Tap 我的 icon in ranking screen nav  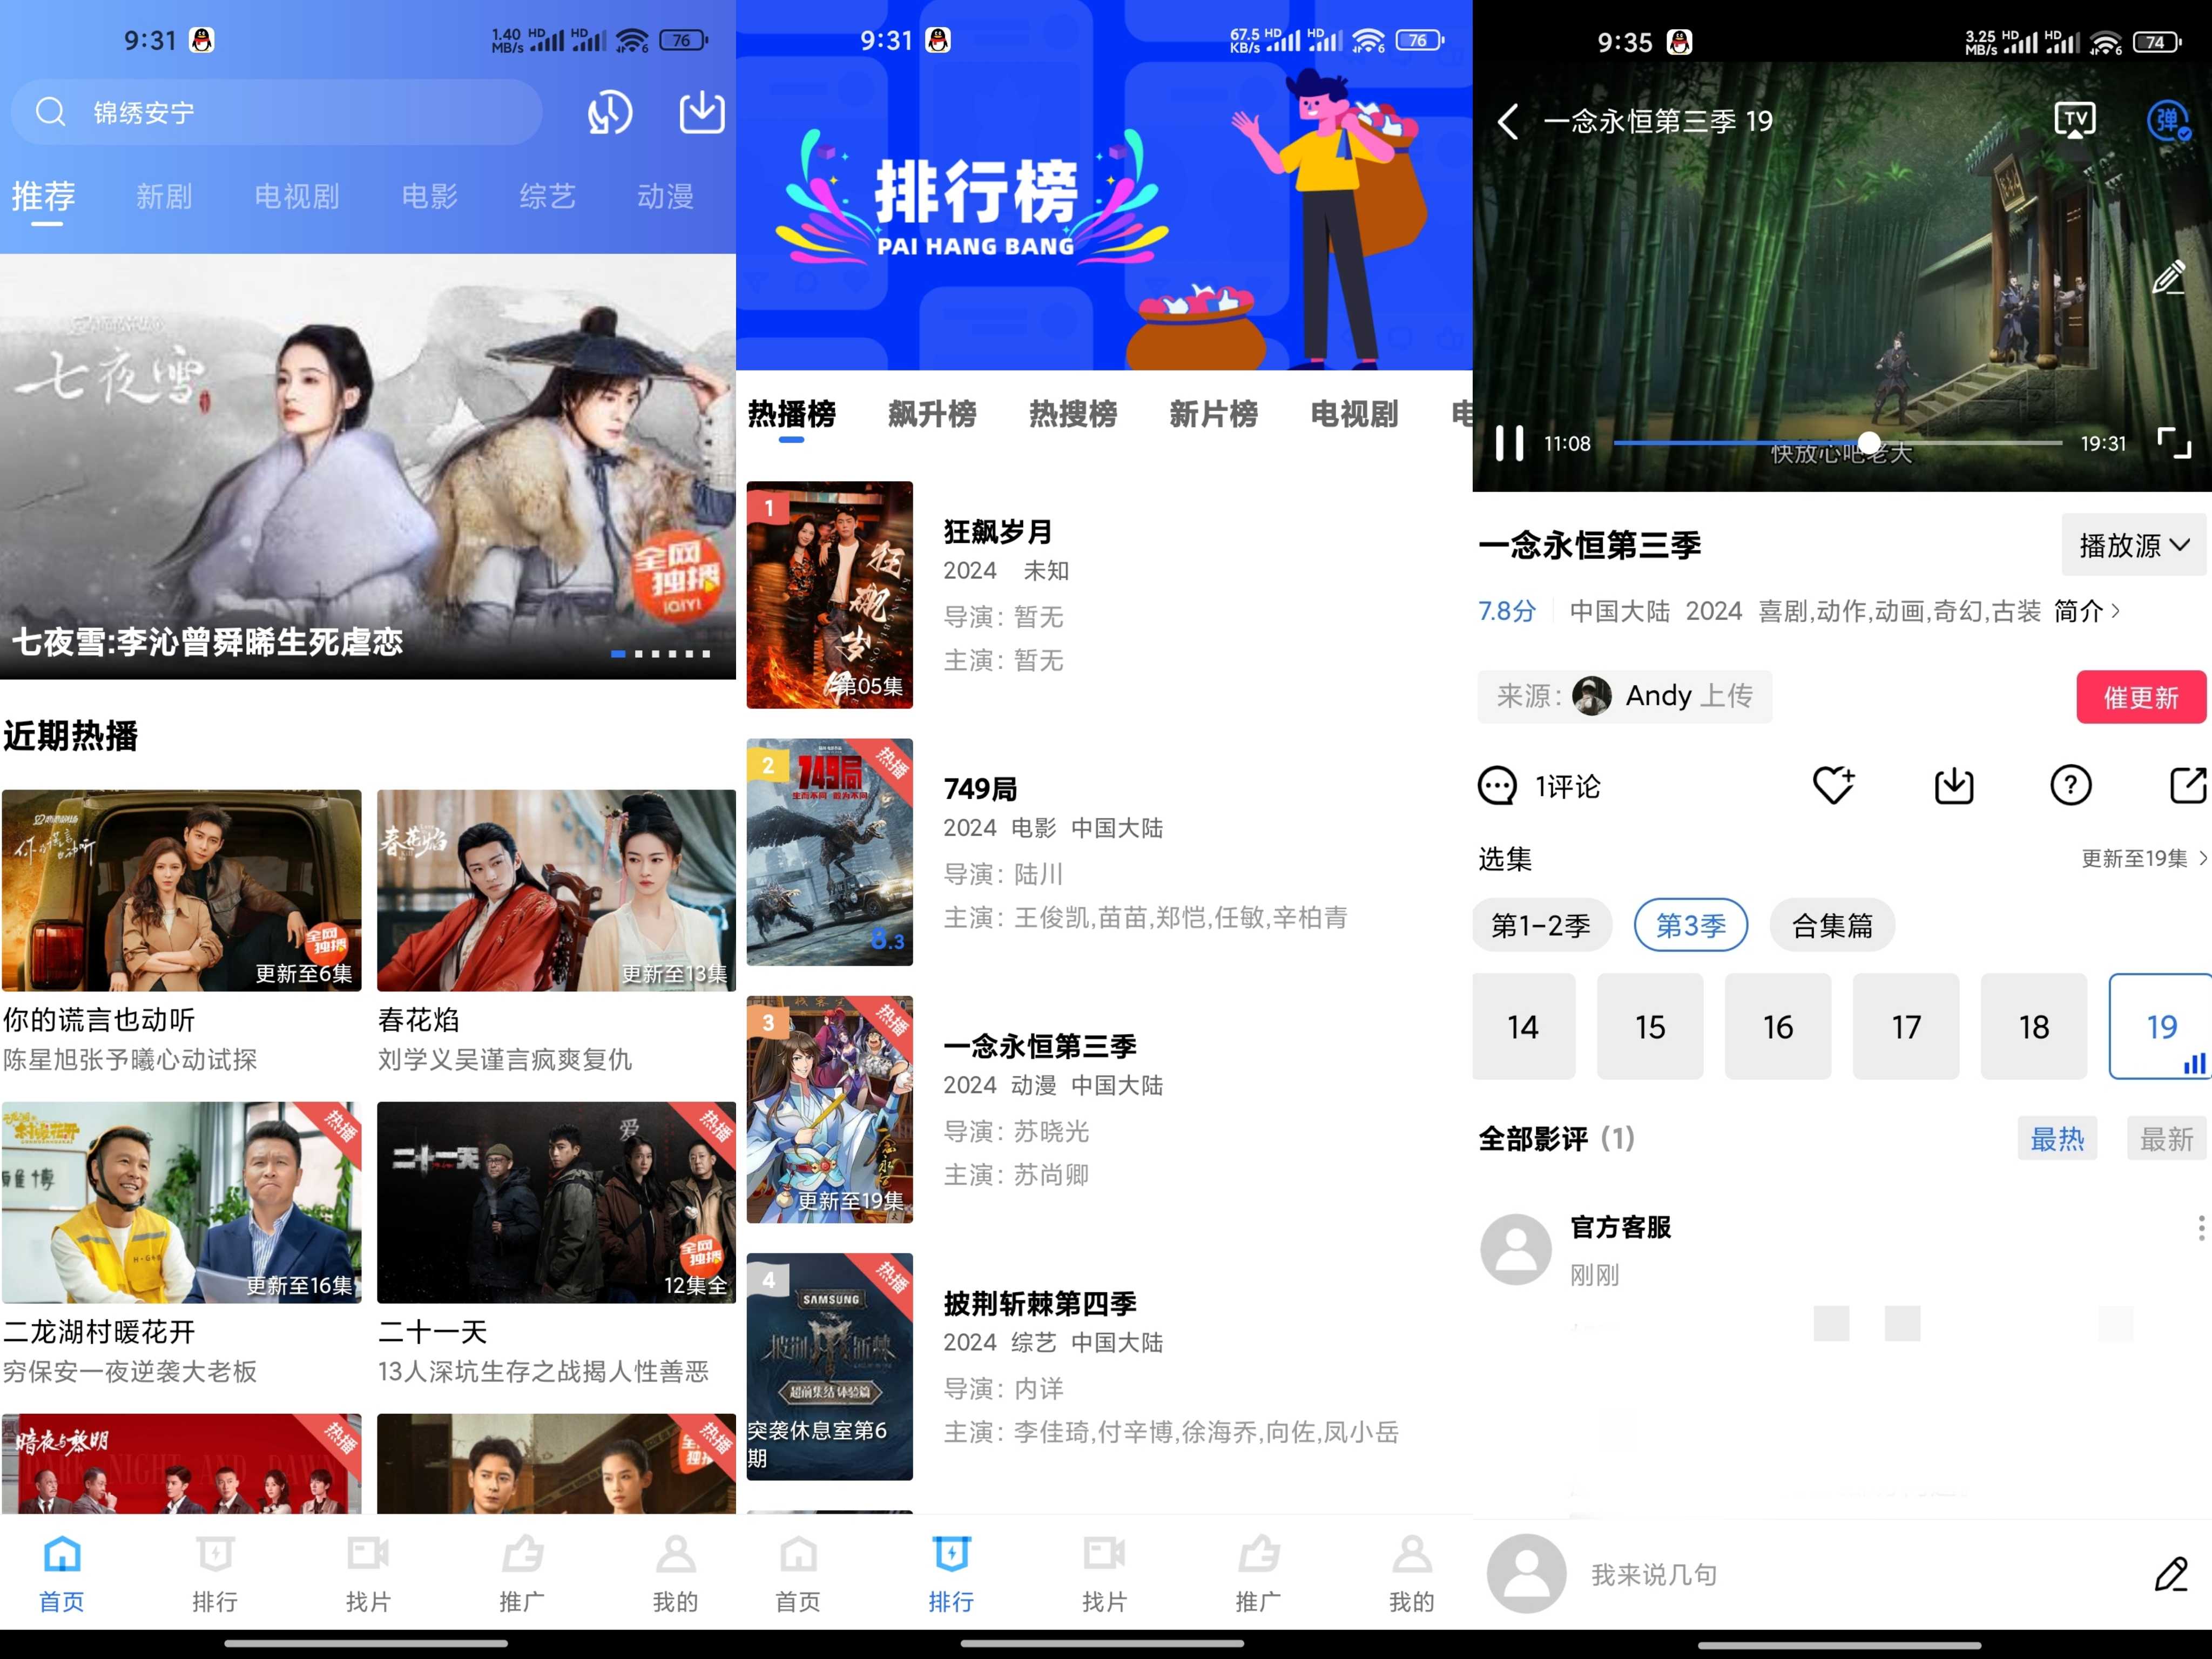tap(1412, 1554)
